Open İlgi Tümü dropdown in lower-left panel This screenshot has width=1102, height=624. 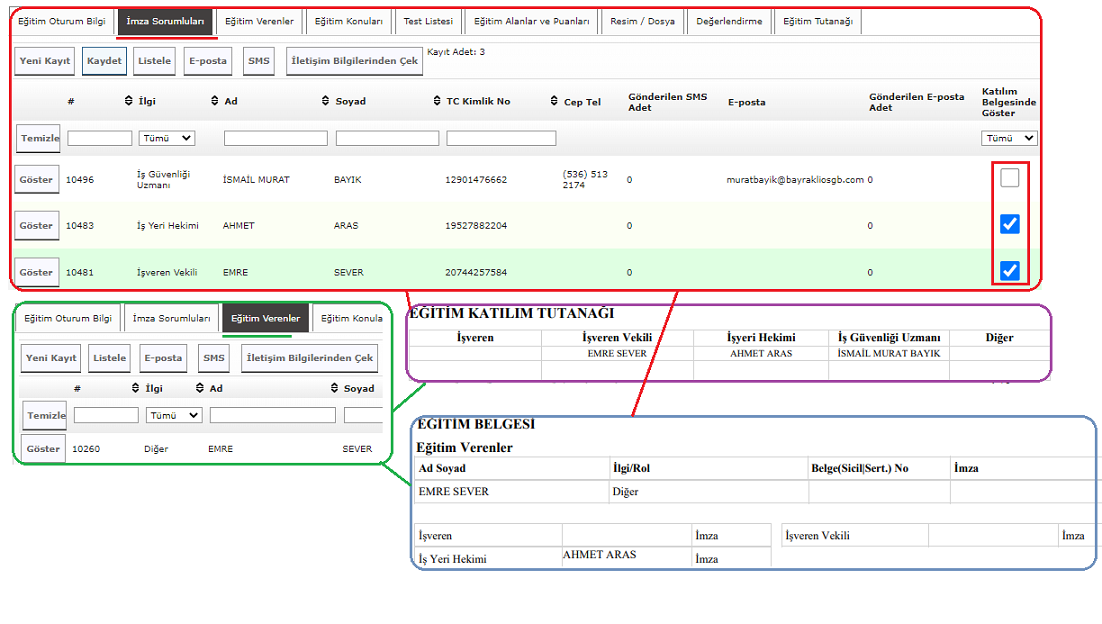coord(174,414)
